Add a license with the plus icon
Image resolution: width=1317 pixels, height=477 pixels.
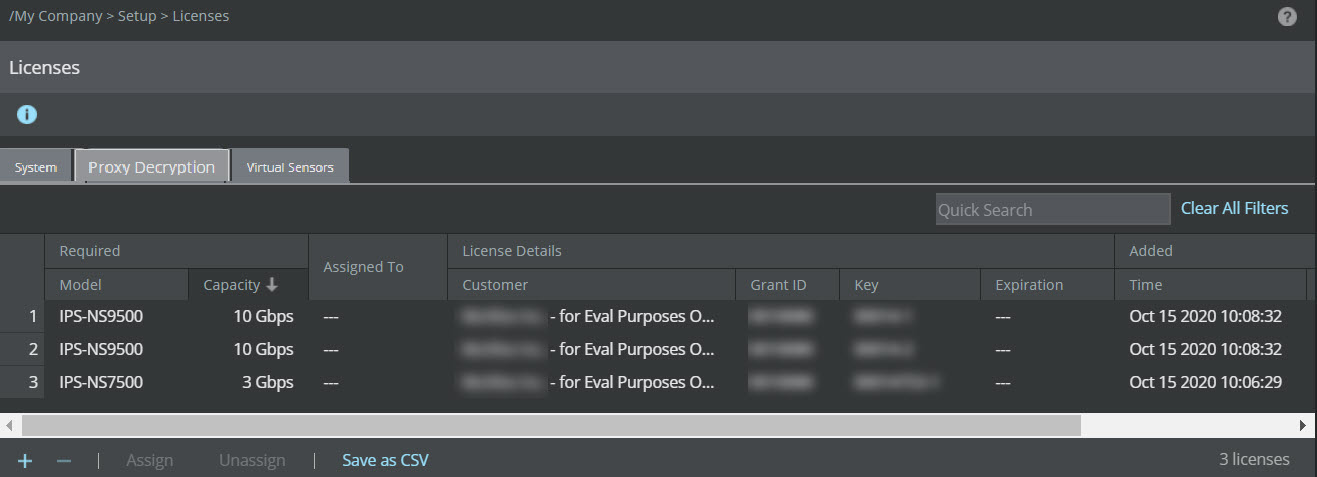tap(25, 461)
